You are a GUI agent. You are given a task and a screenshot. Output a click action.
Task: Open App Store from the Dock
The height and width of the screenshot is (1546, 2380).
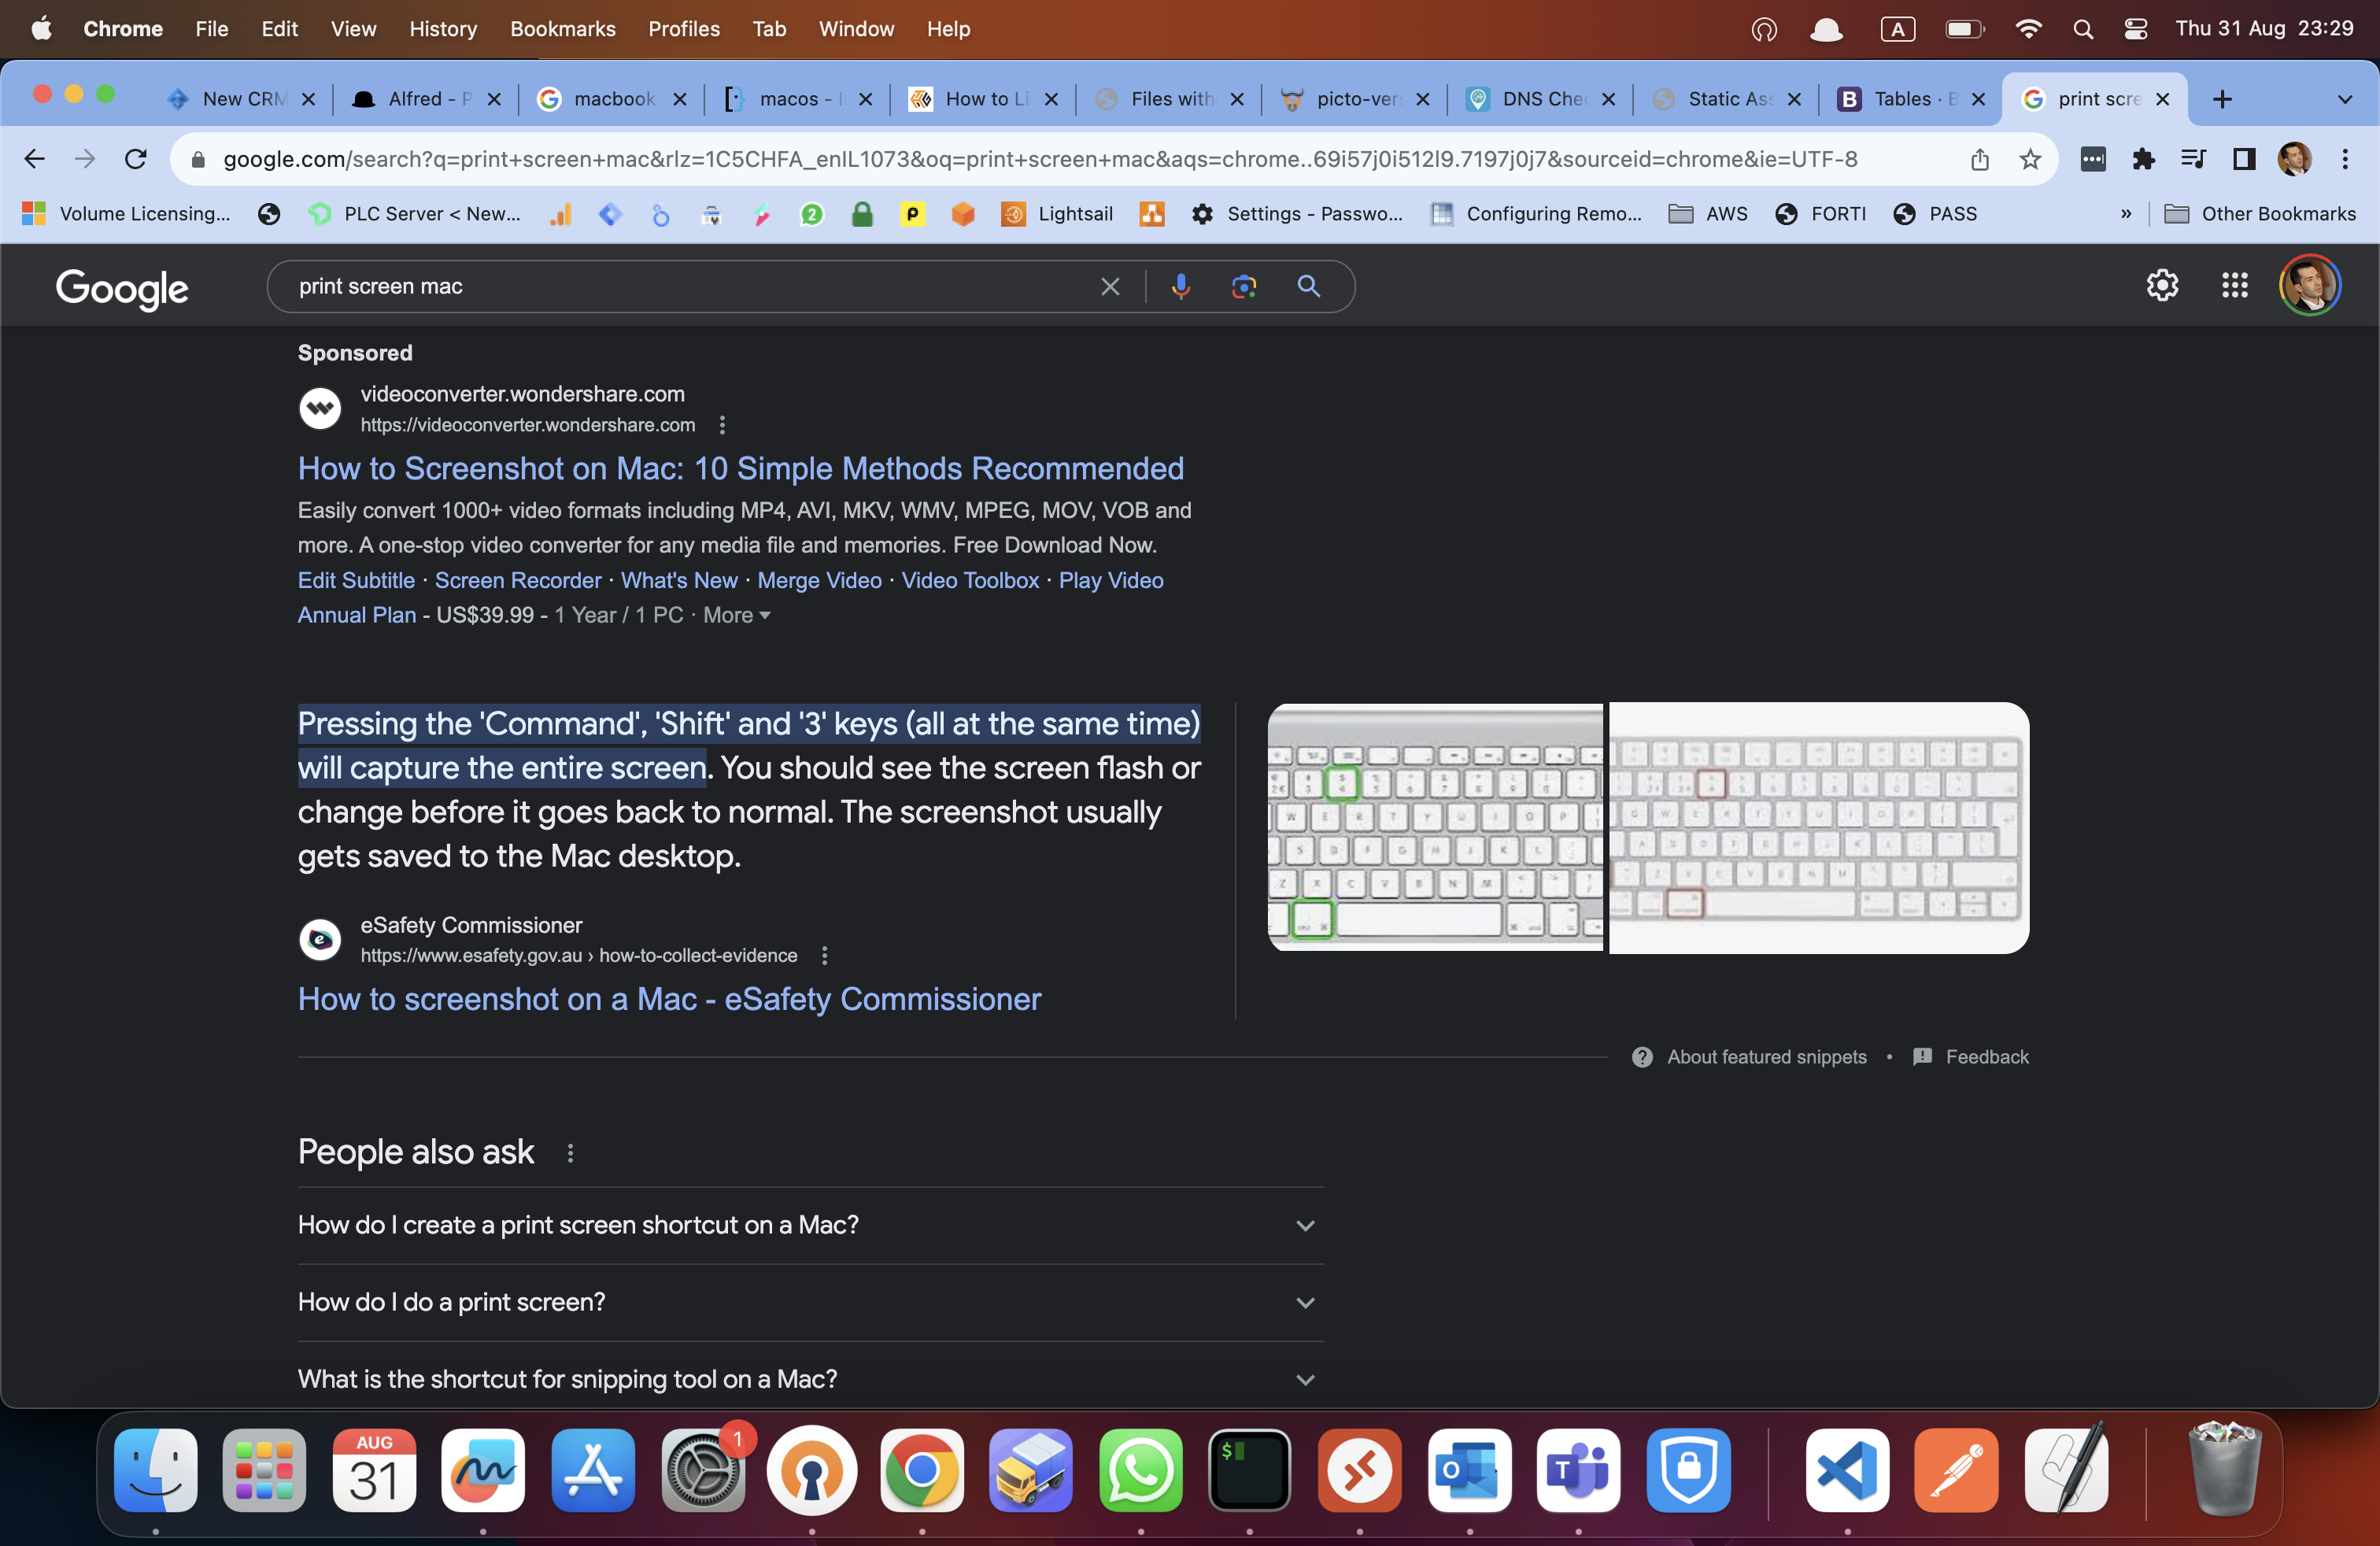tap(593, 1470)
